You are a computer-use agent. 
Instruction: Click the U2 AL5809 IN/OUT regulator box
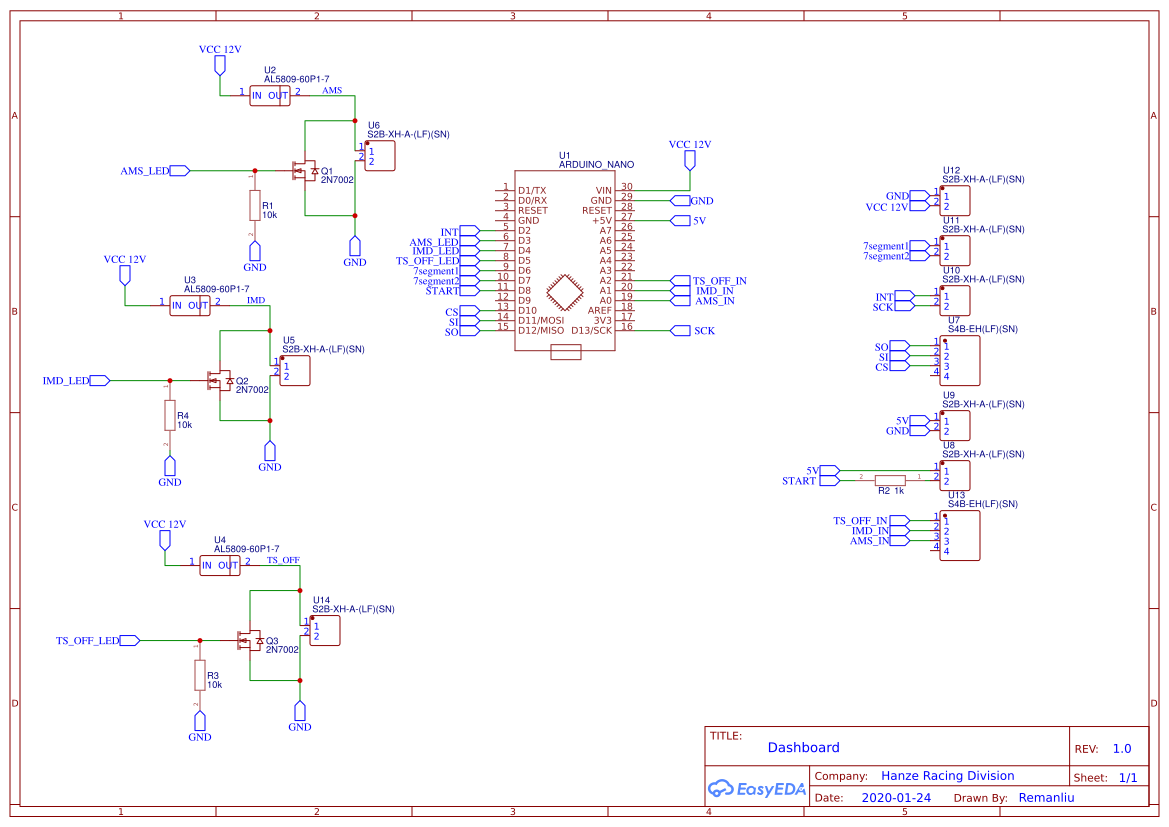270,95
